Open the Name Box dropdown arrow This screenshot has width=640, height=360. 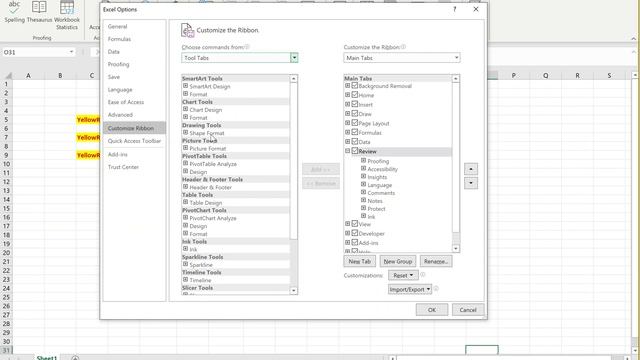point(71,52)
